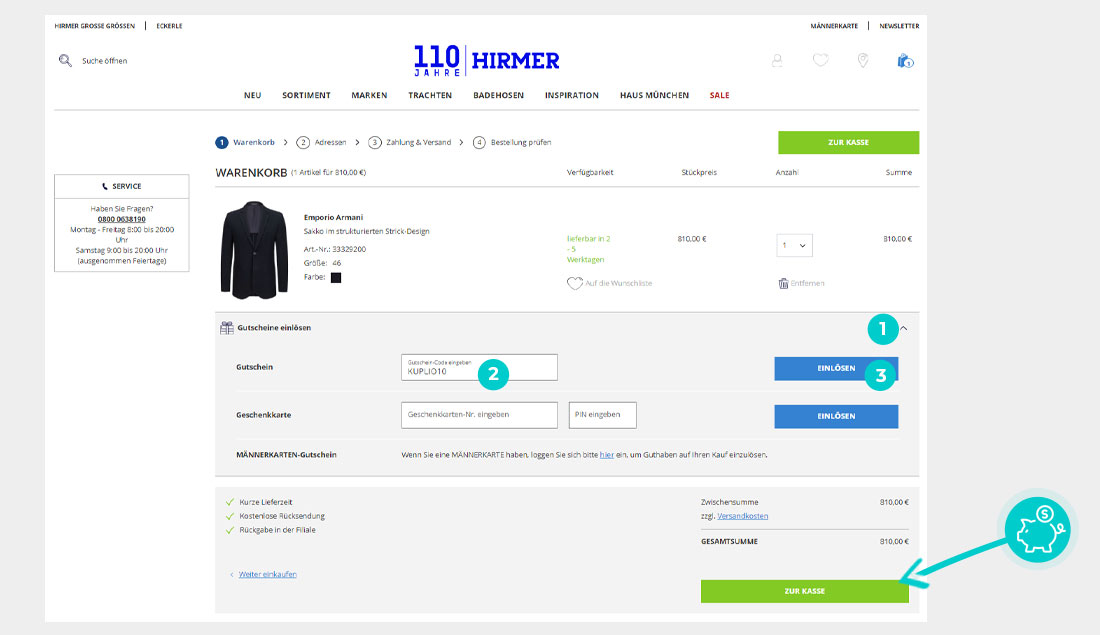Image resolution: width=1100 pixels, height=635 pixels.
Task: Open the MÄNNERKARTE top link
Action: [834, 26]
